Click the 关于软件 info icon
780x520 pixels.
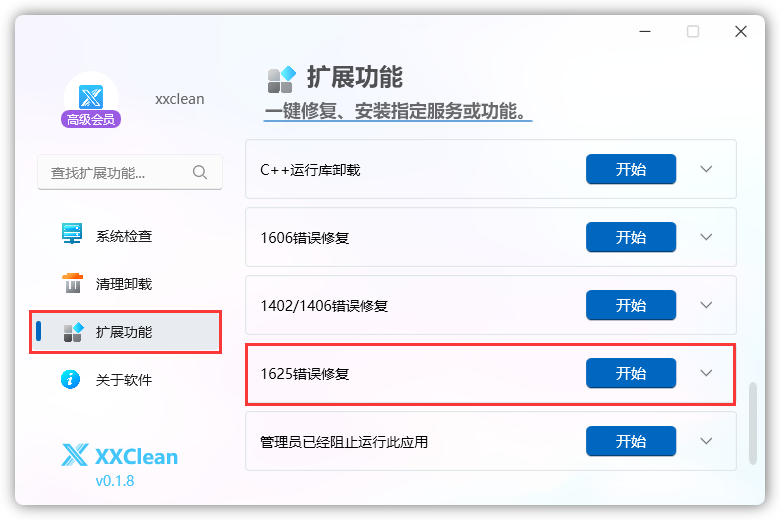(x=72, y=380)
